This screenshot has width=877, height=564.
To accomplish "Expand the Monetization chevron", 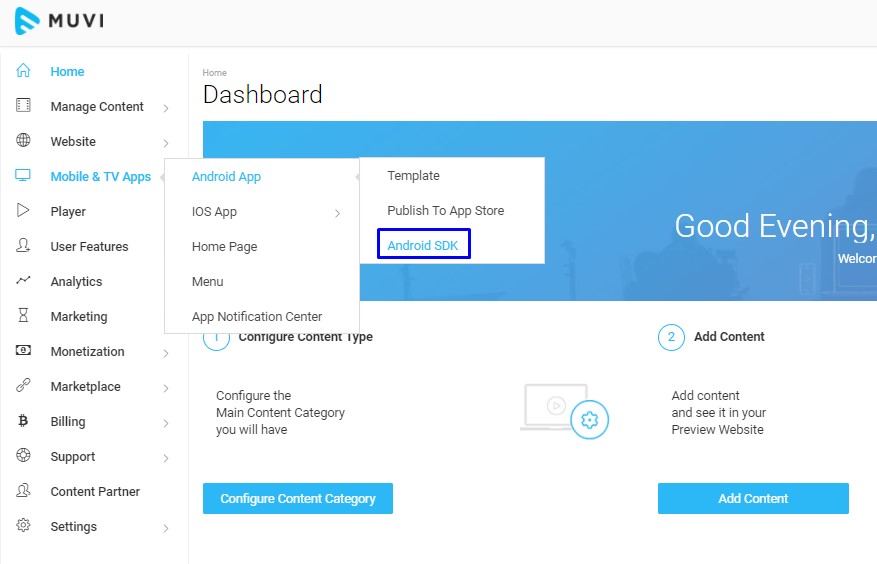I will pyautogui.click(x=166, y=353).
